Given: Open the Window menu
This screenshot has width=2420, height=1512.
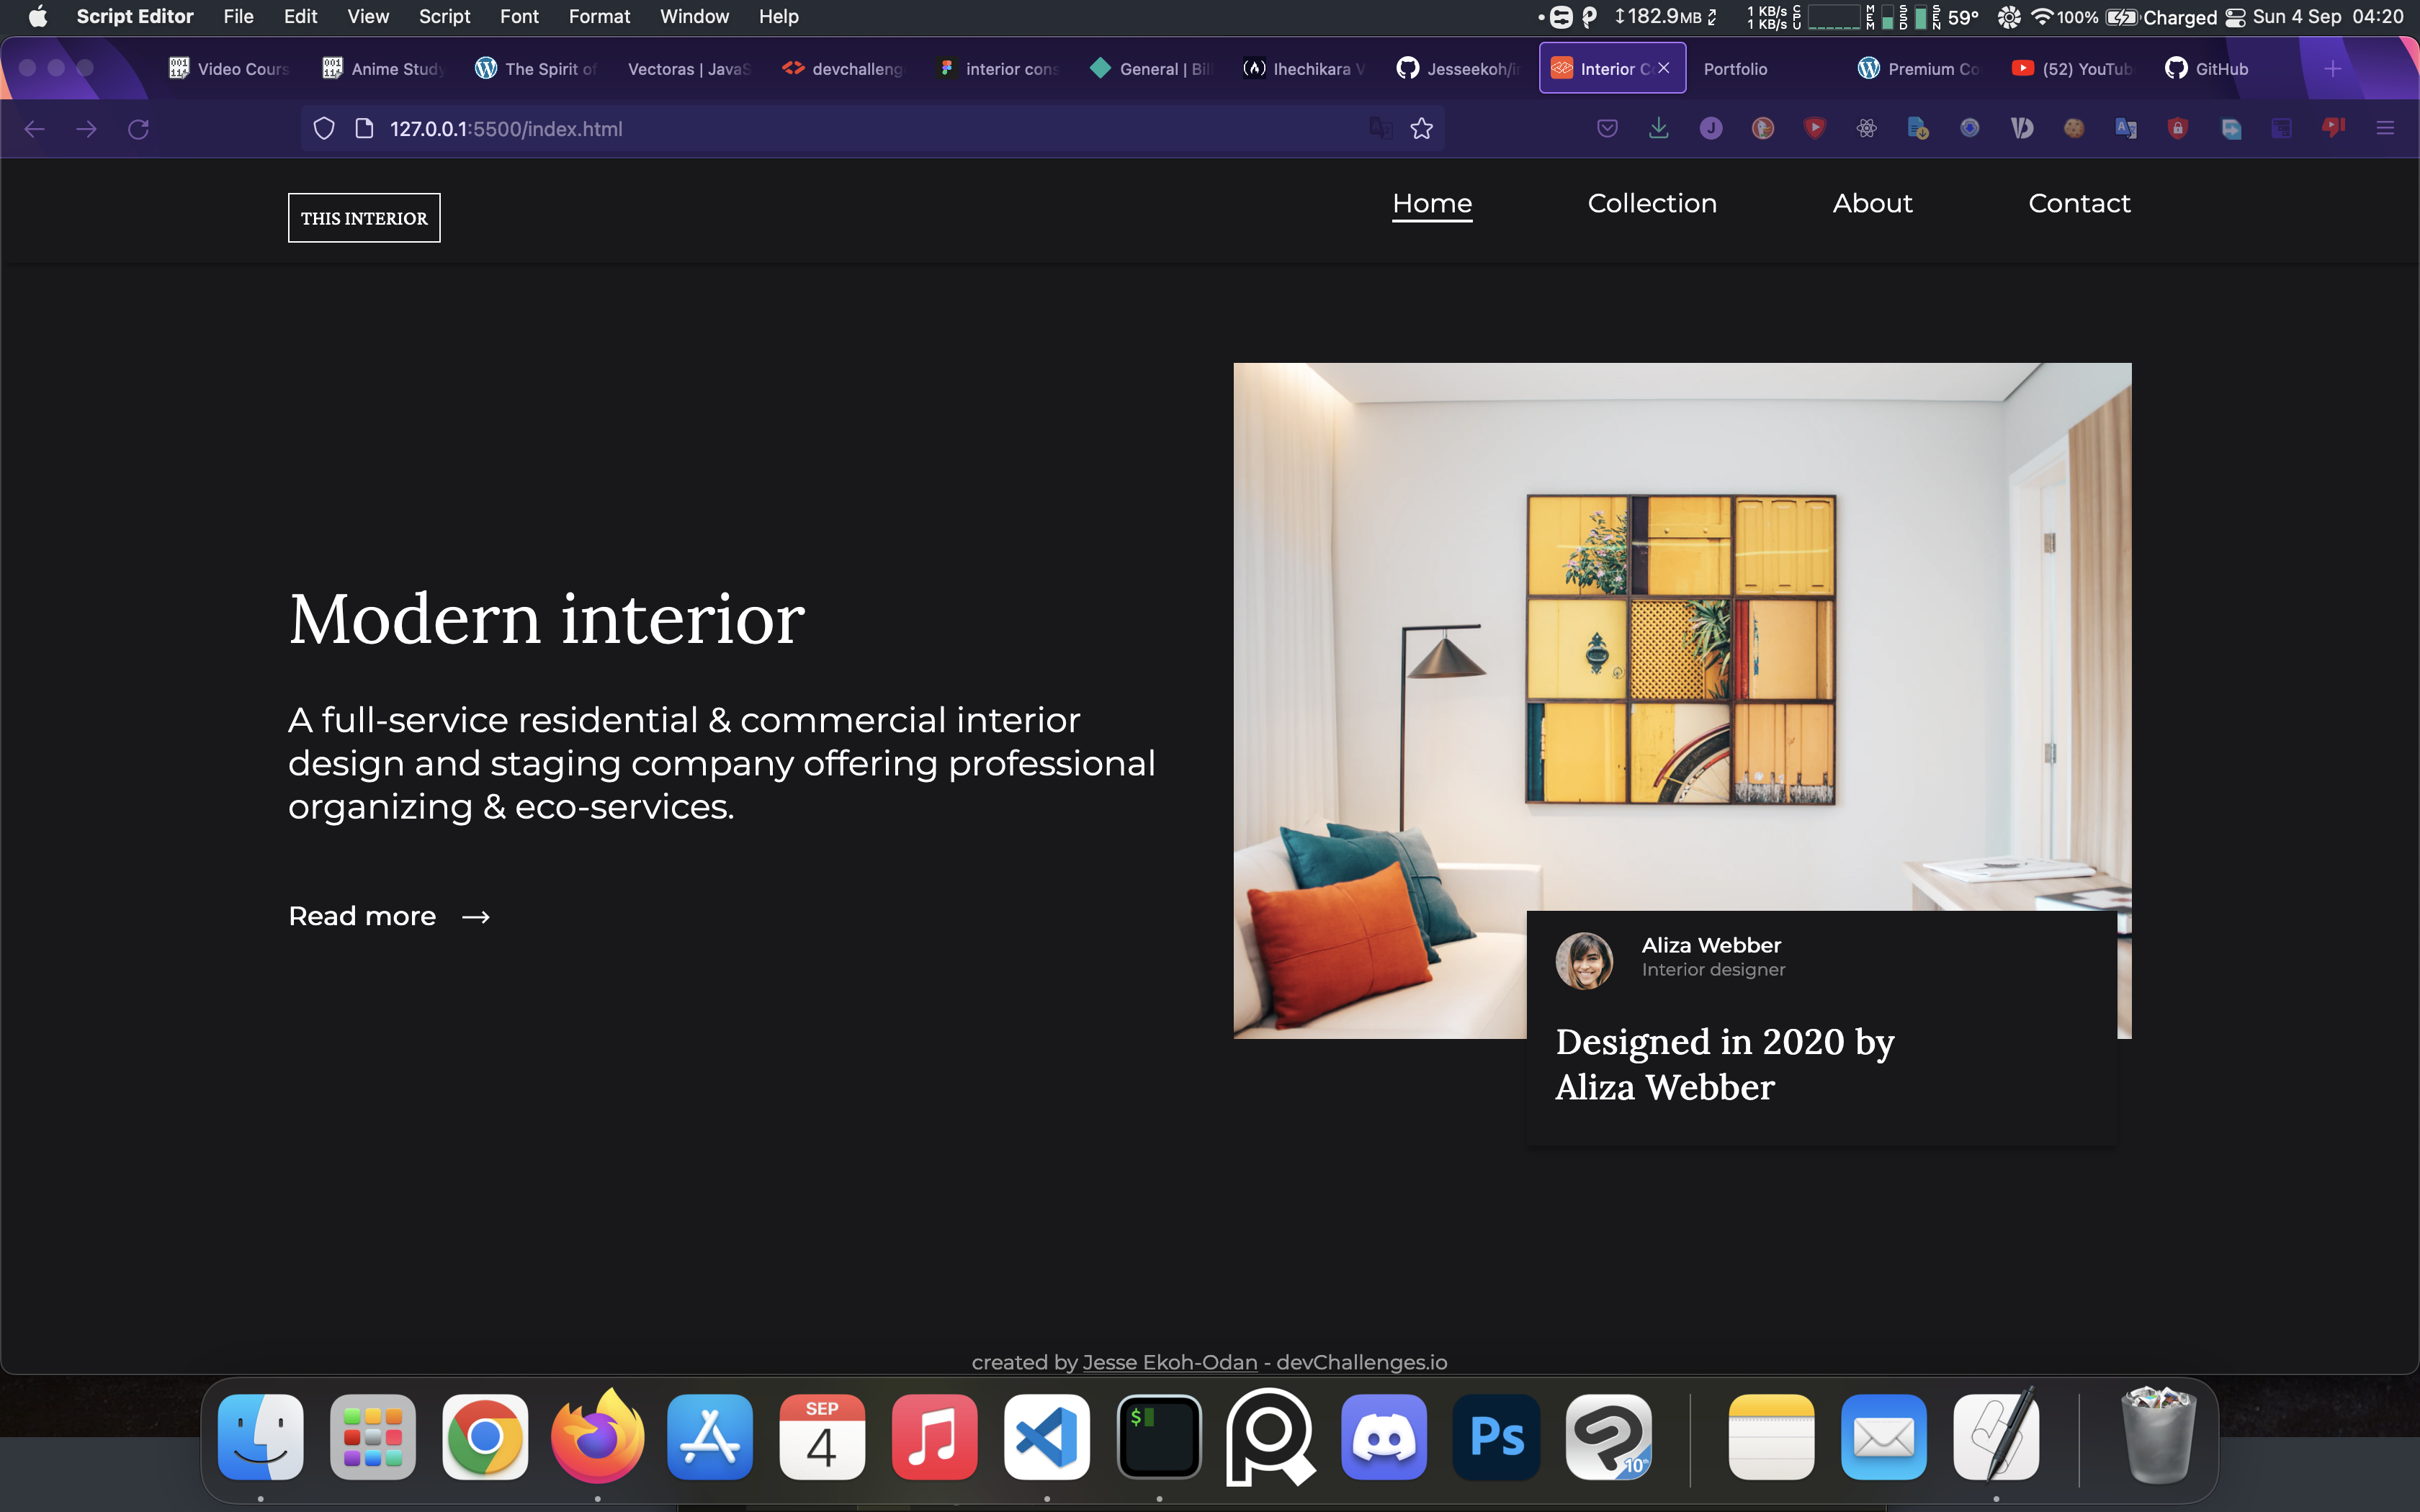Looking at the screenshot, I should 694,17.
